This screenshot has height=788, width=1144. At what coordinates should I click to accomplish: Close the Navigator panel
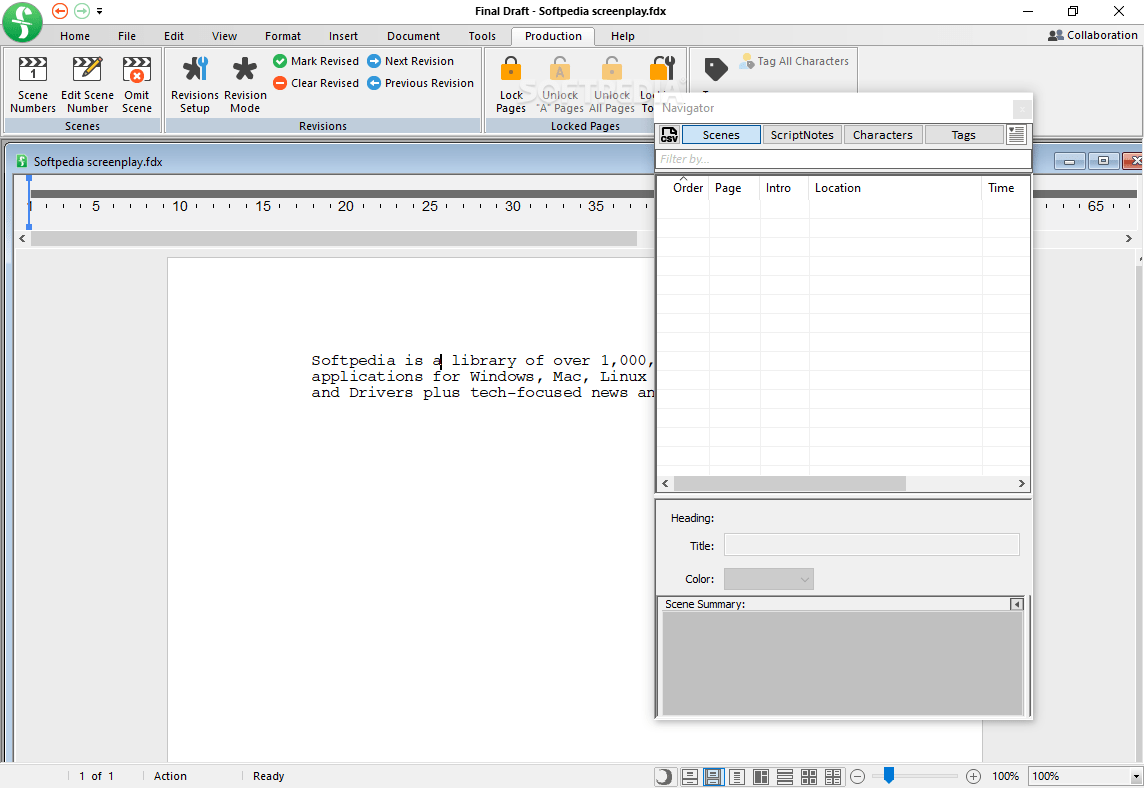[1022, 109]
